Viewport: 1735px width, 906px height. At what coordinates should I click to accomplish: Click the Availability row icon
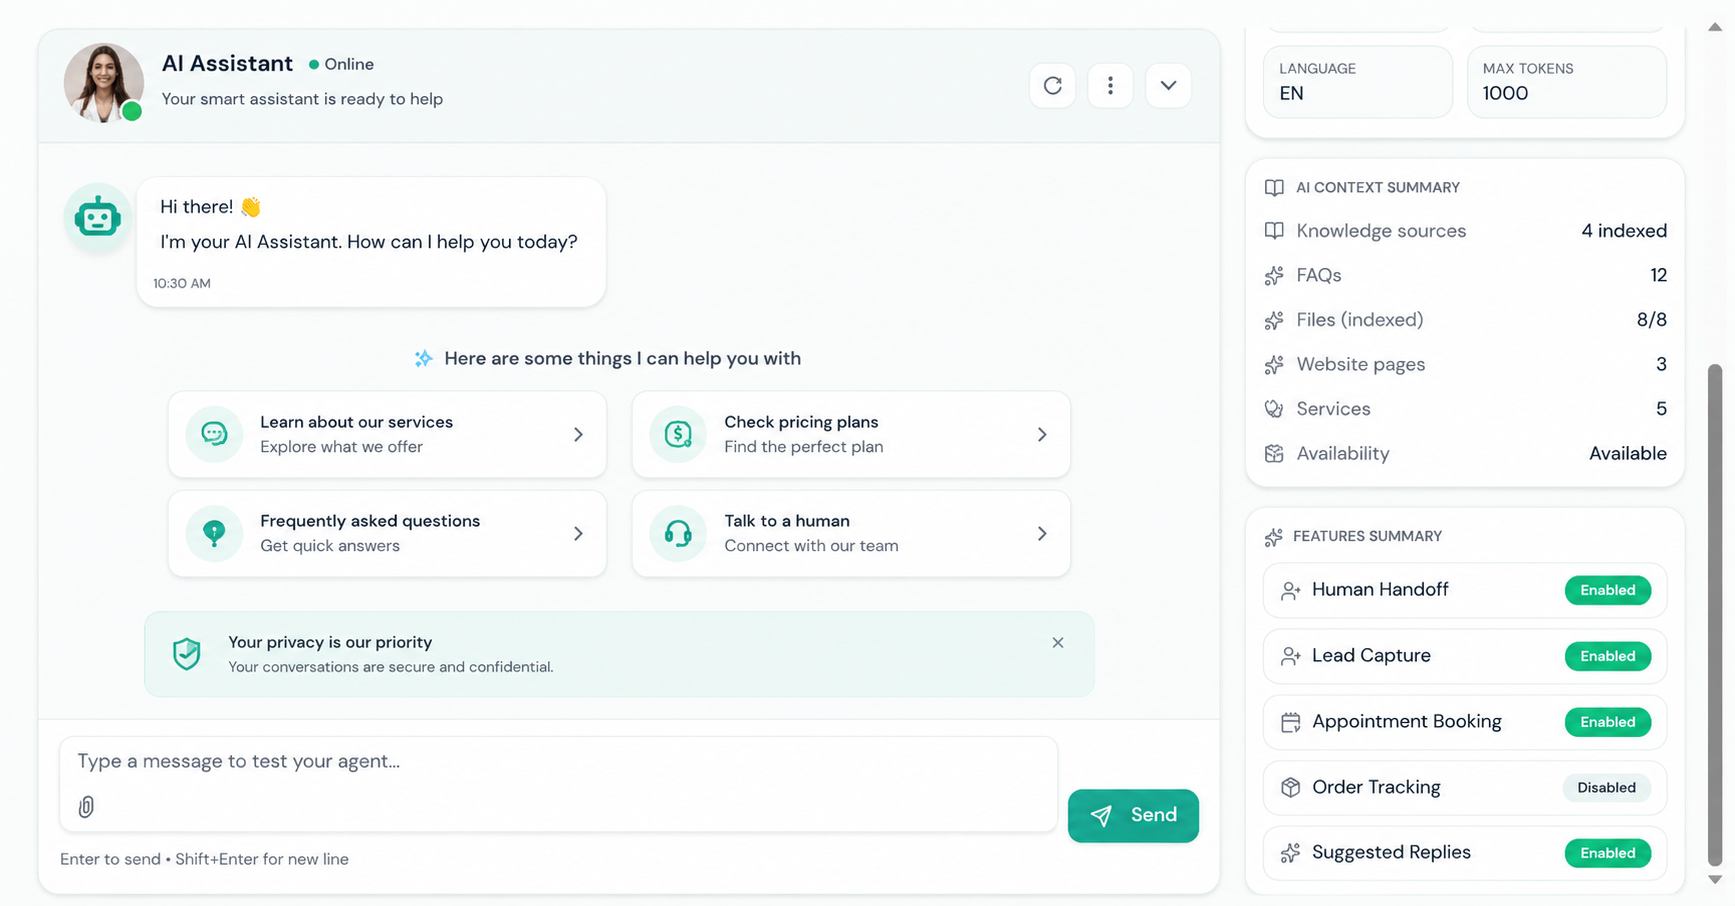coord(1274,454)
